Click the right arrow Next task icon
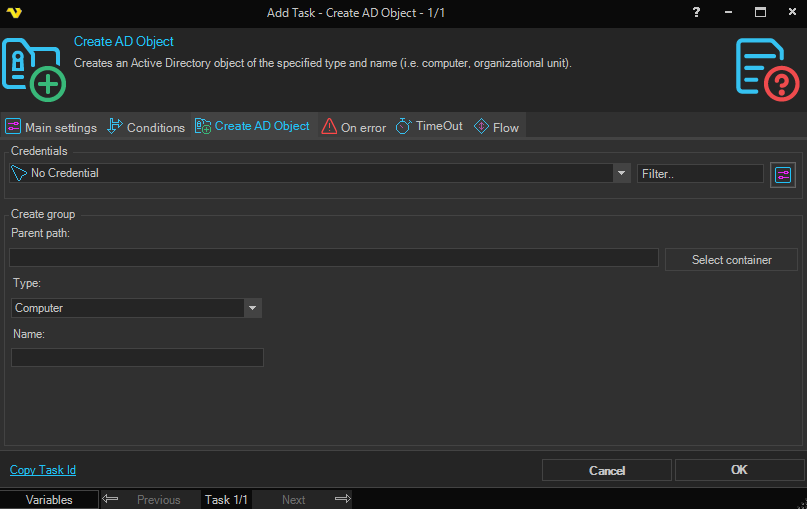This screenshot has width=807, height=509. pyautogui.click(x=342, y=499)
